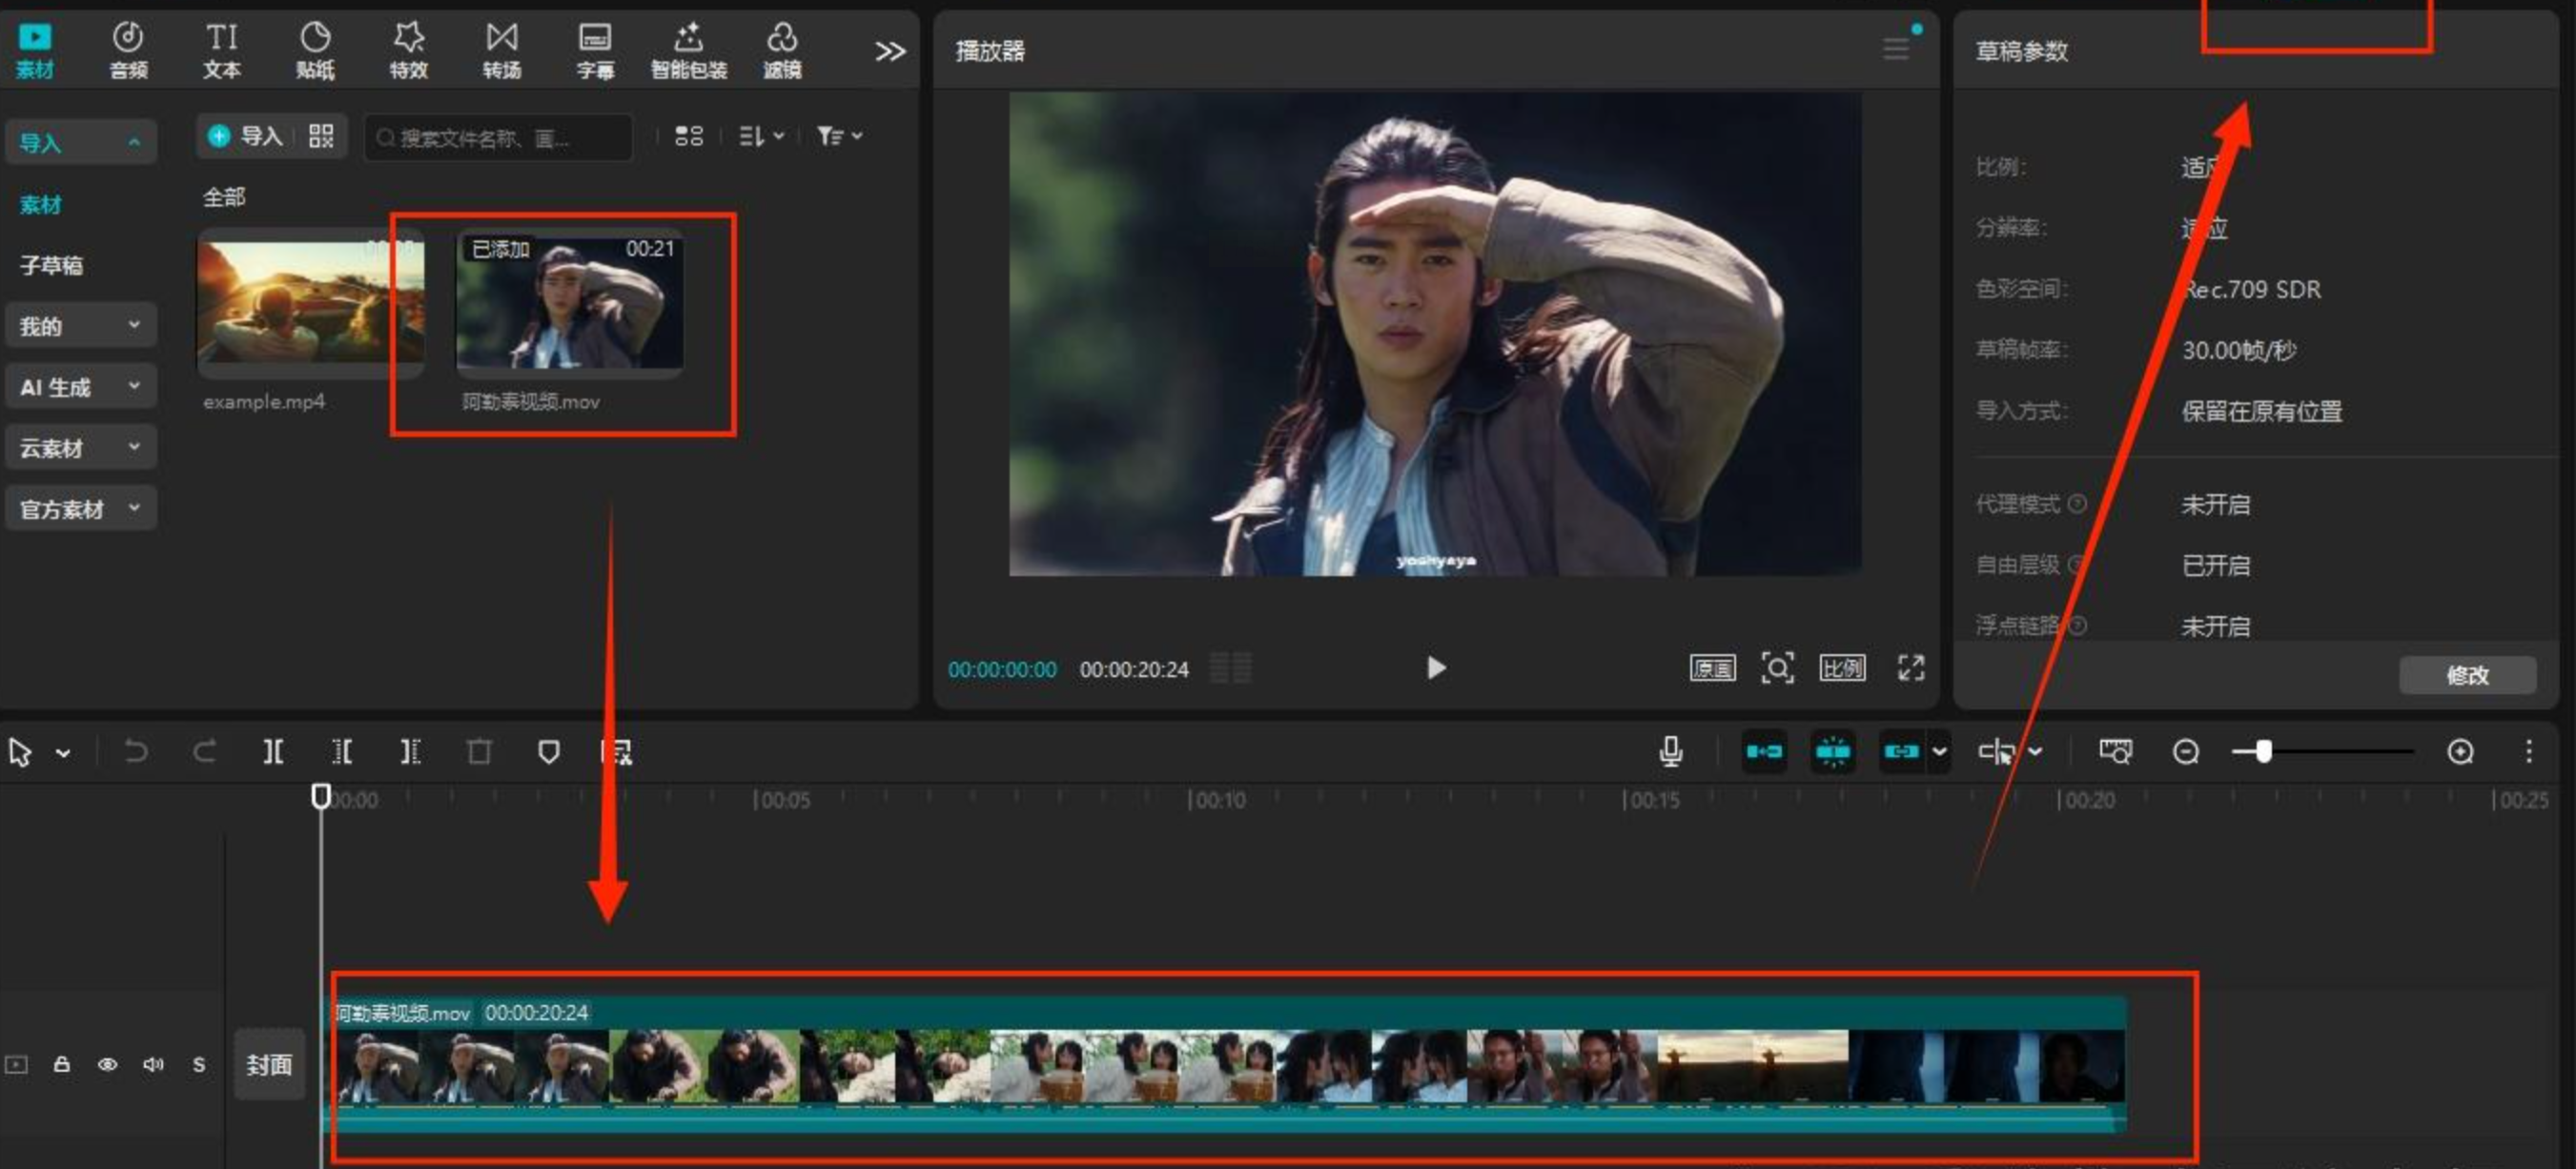
Task: Click the timeline zoom slider handle
Action: click(x=2263, y=751)
